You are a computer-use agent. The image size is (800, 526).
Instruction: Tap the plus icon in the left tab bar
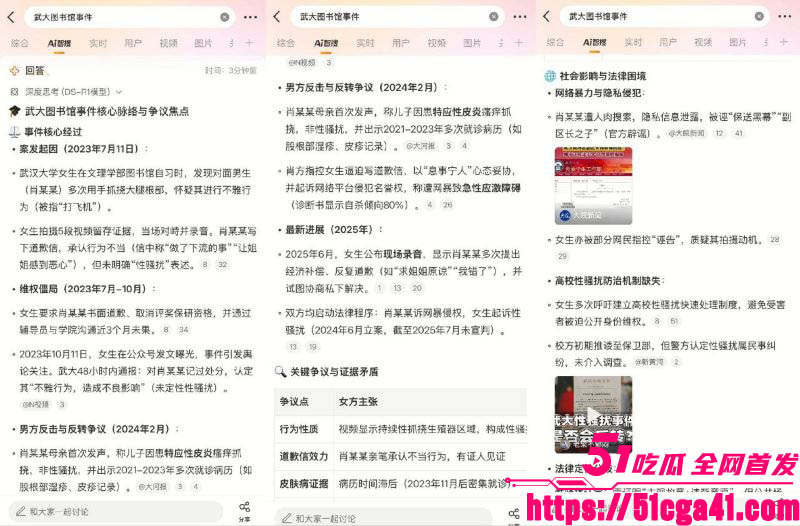249,43
